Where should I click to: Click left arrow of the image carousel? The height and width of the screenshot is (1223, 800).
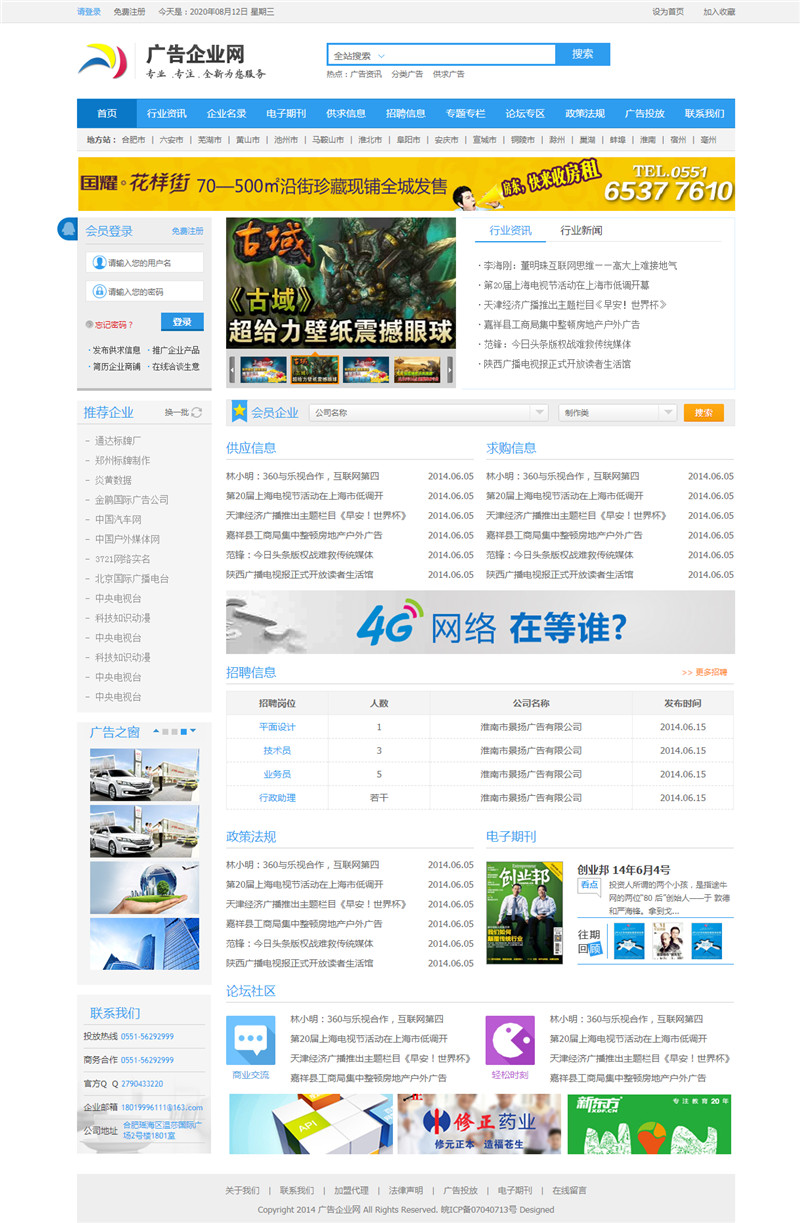coord(232,369)
